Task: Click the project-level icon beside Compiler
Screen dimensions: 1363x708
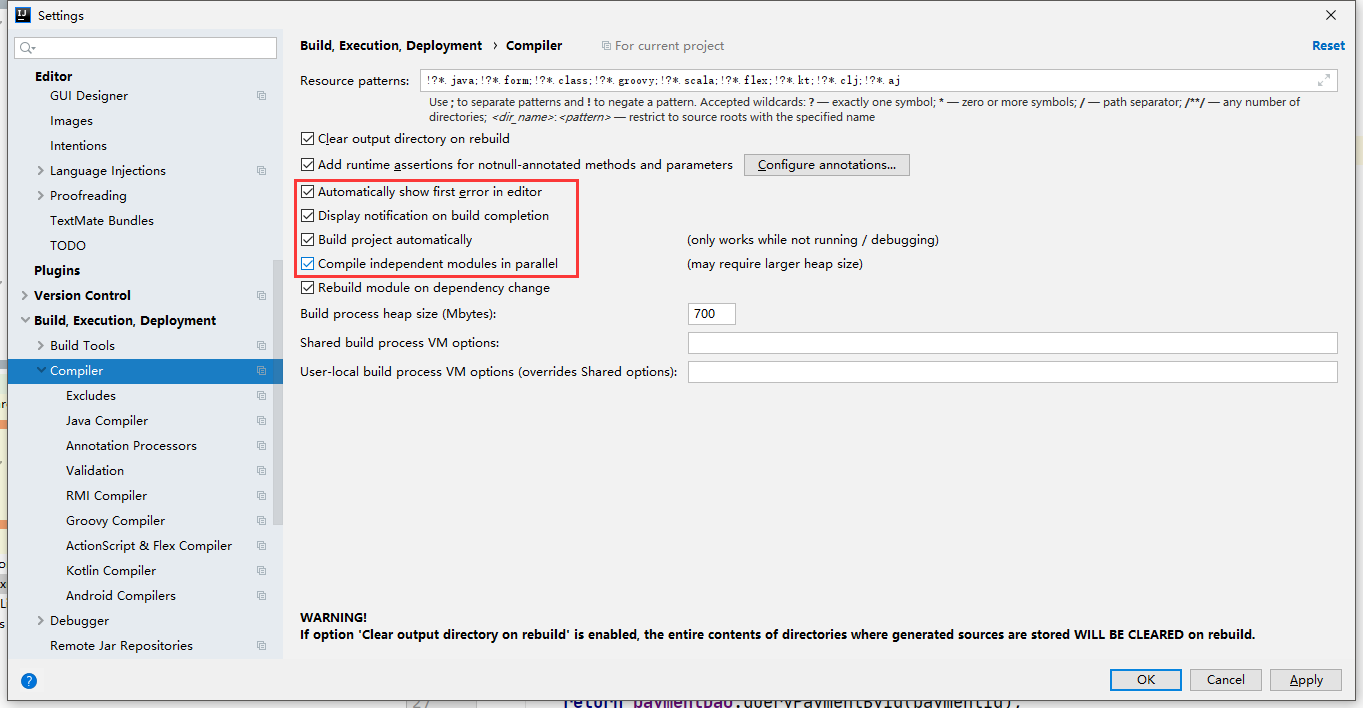Action: click(x=262, y=371)
